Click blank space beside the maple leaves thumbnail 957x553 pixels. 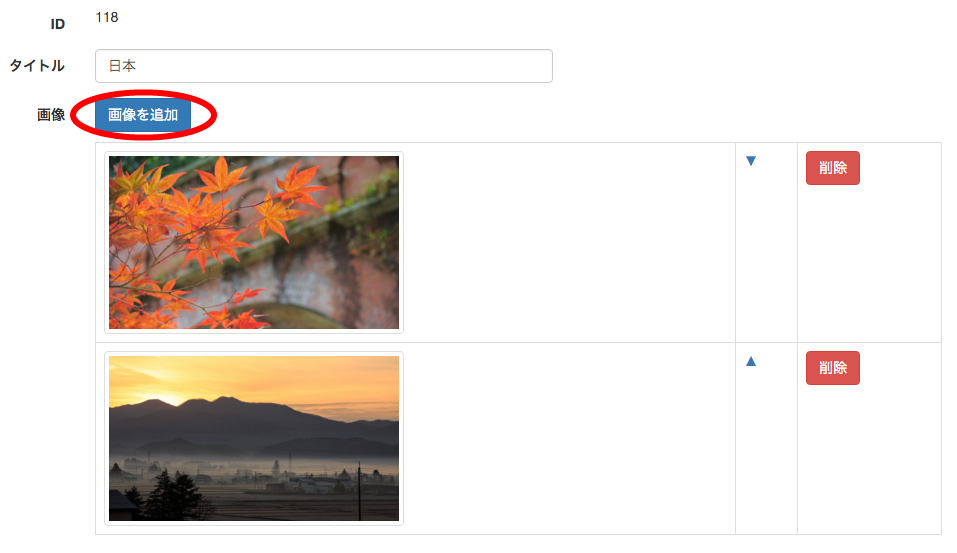click(x=568, y=242)
